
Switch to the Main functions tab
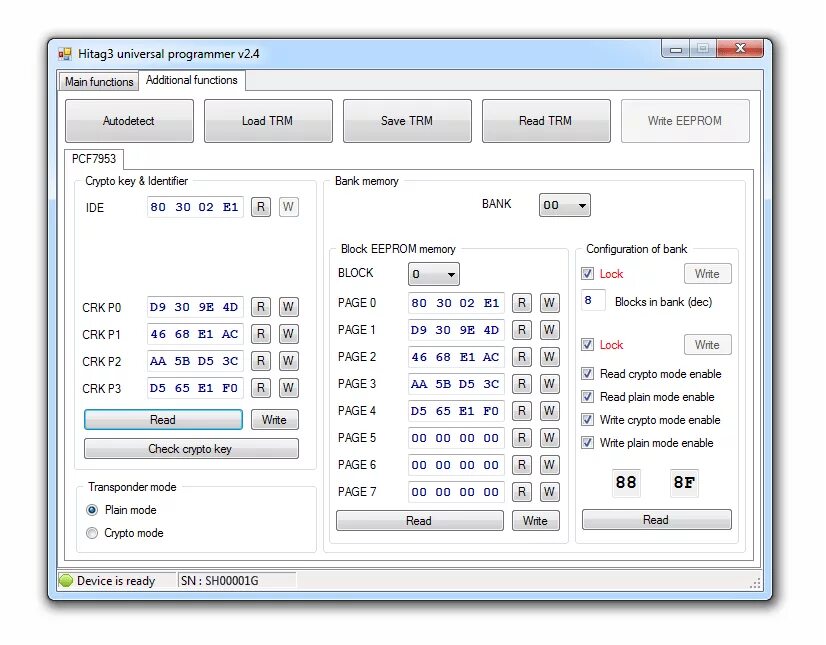pos(99,82)
